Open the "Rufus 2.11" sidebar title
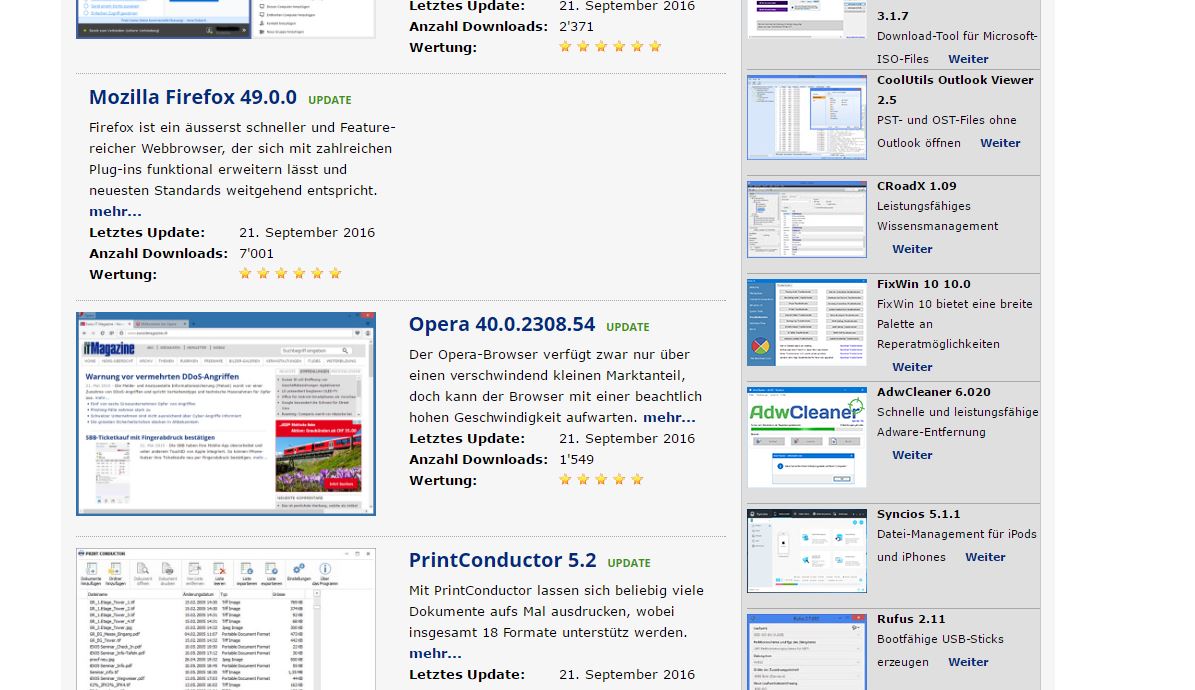This screenshot has width=1195, height=690. (x=911, y=619)
